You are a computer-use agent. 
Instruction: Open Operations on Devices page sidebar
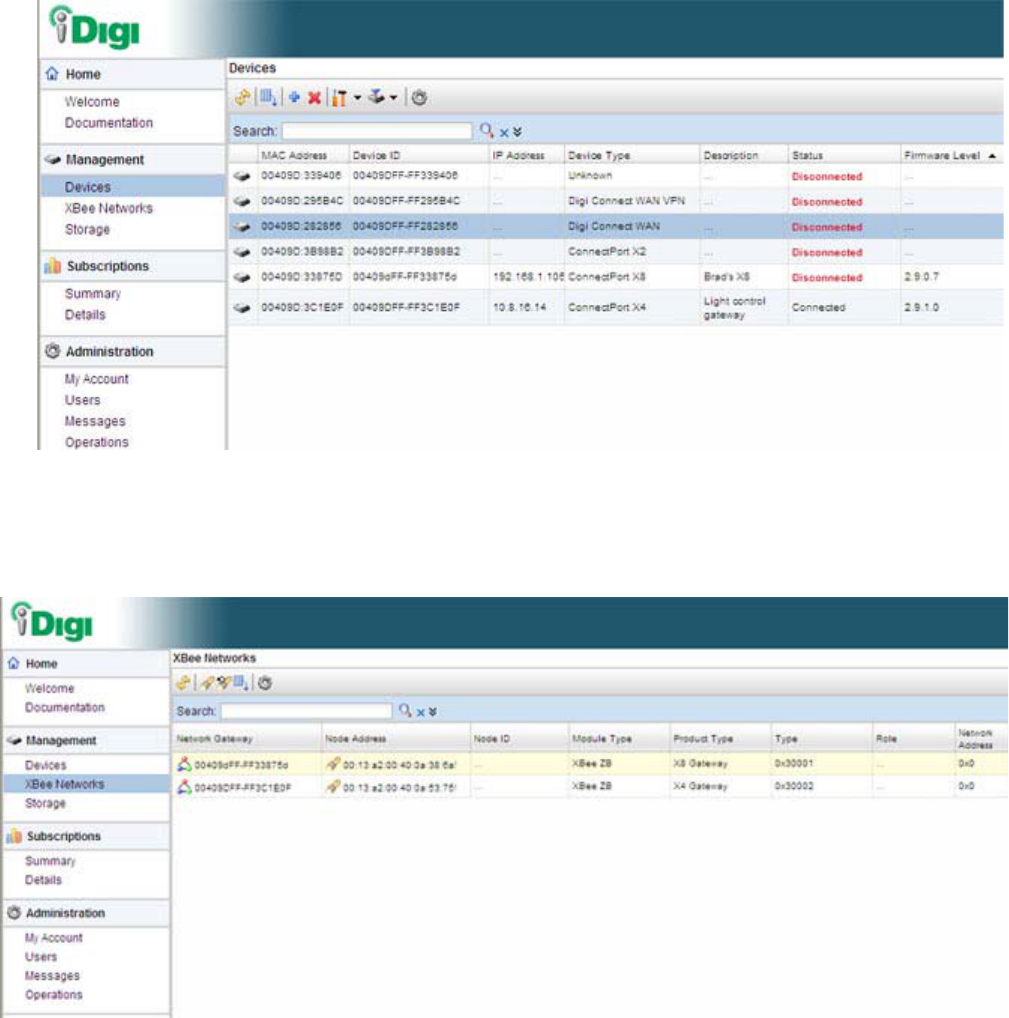pos(96,442)
